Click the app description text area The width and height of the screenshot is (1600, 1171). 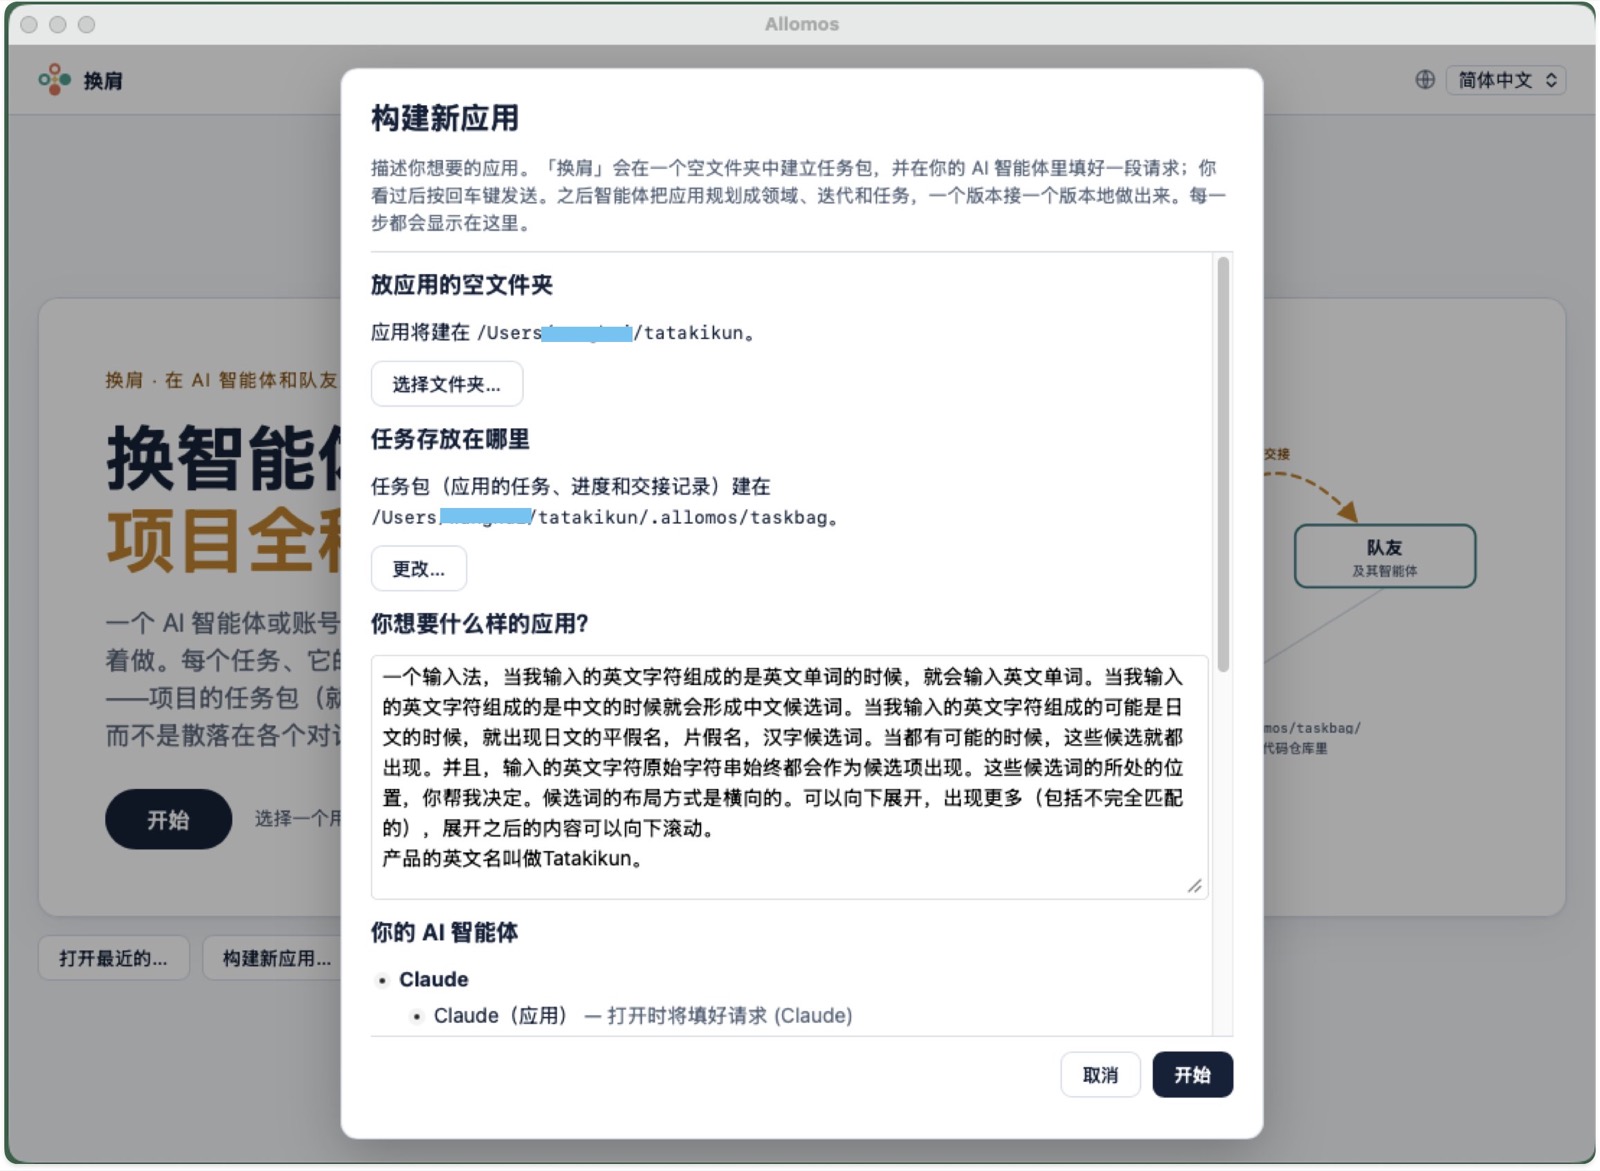pos(789,777)
